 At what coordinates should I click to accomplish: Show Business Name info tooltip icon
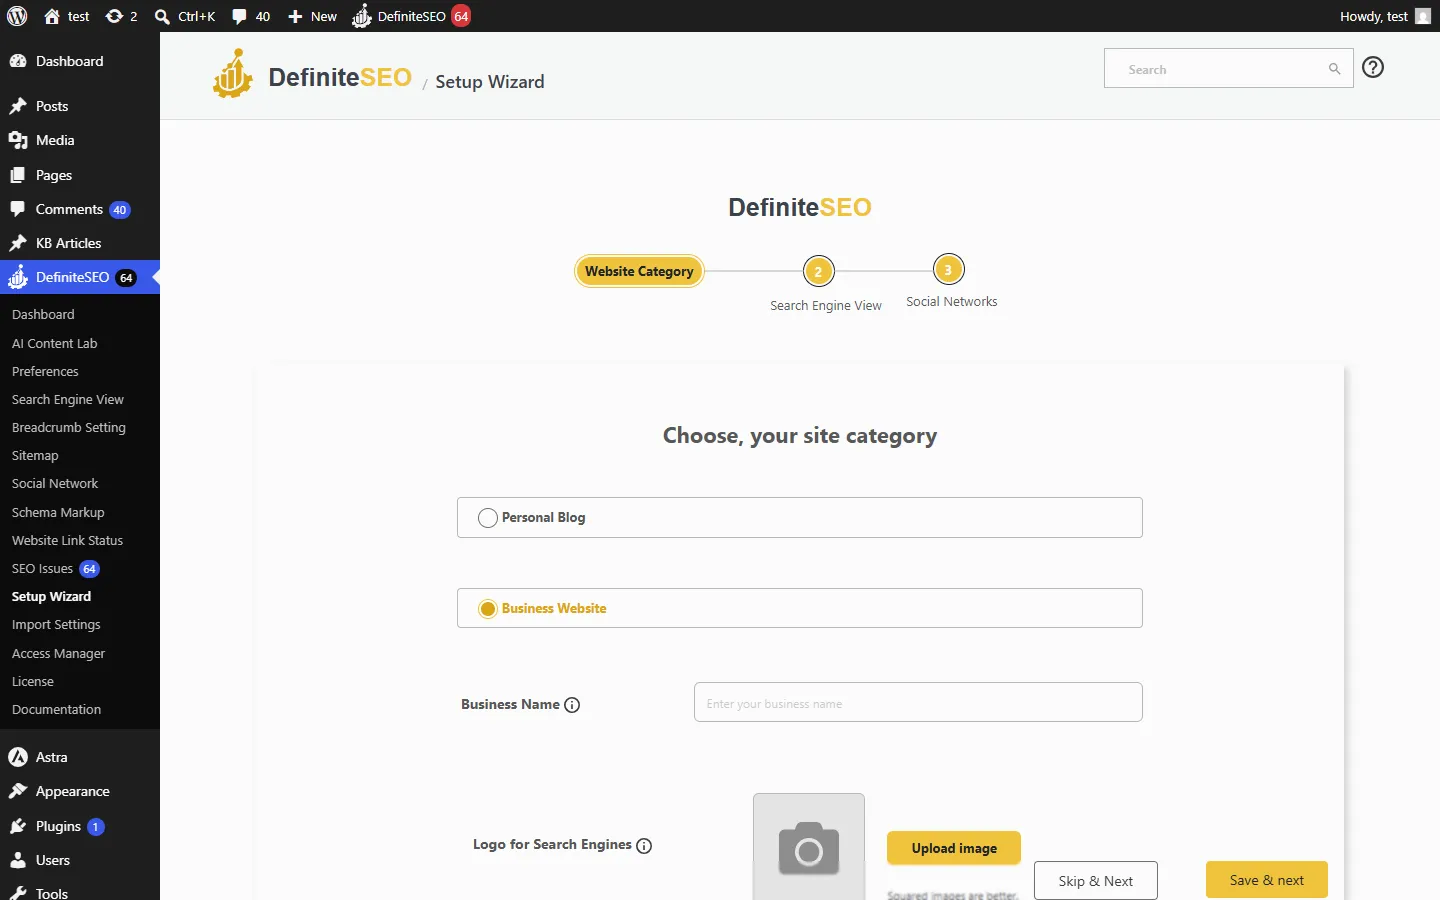tap(572, 705)
